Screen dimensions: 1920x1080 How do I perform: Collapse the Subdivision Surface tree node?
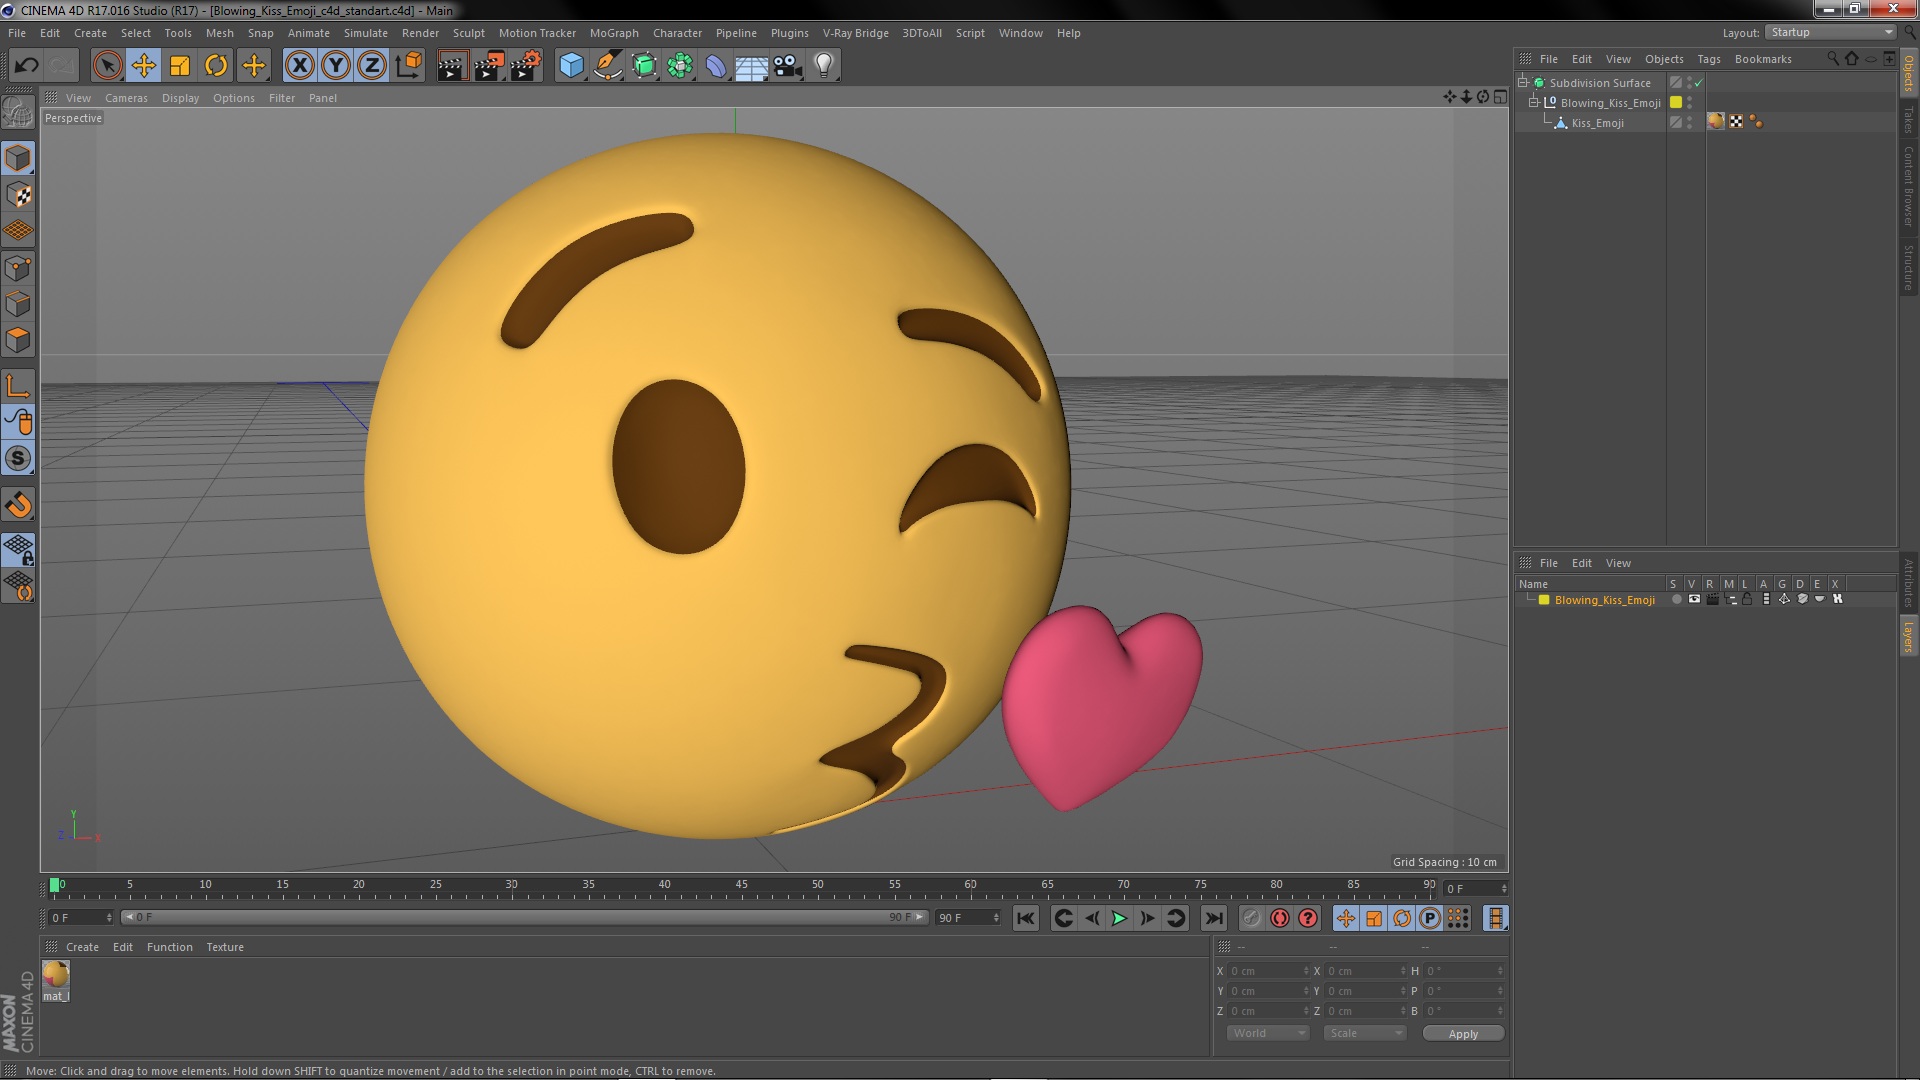[1523, 83]
